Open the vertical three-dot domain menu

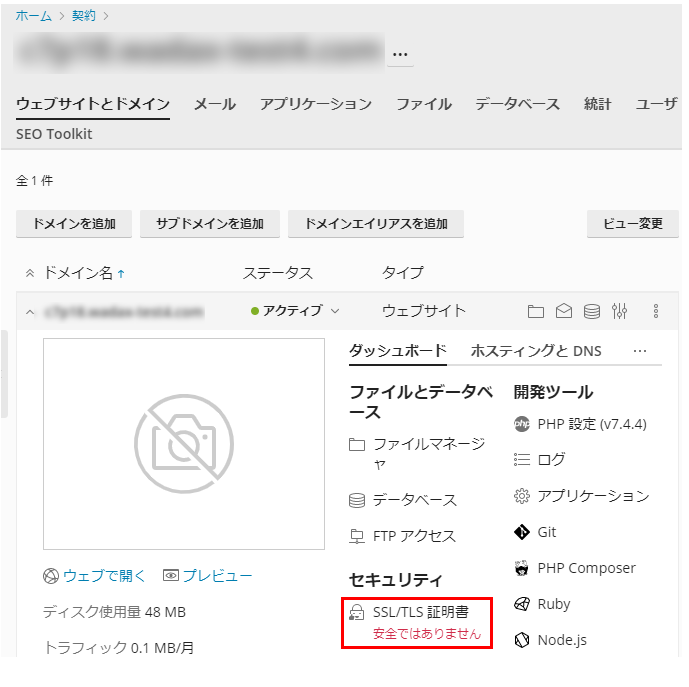point(656,311)
